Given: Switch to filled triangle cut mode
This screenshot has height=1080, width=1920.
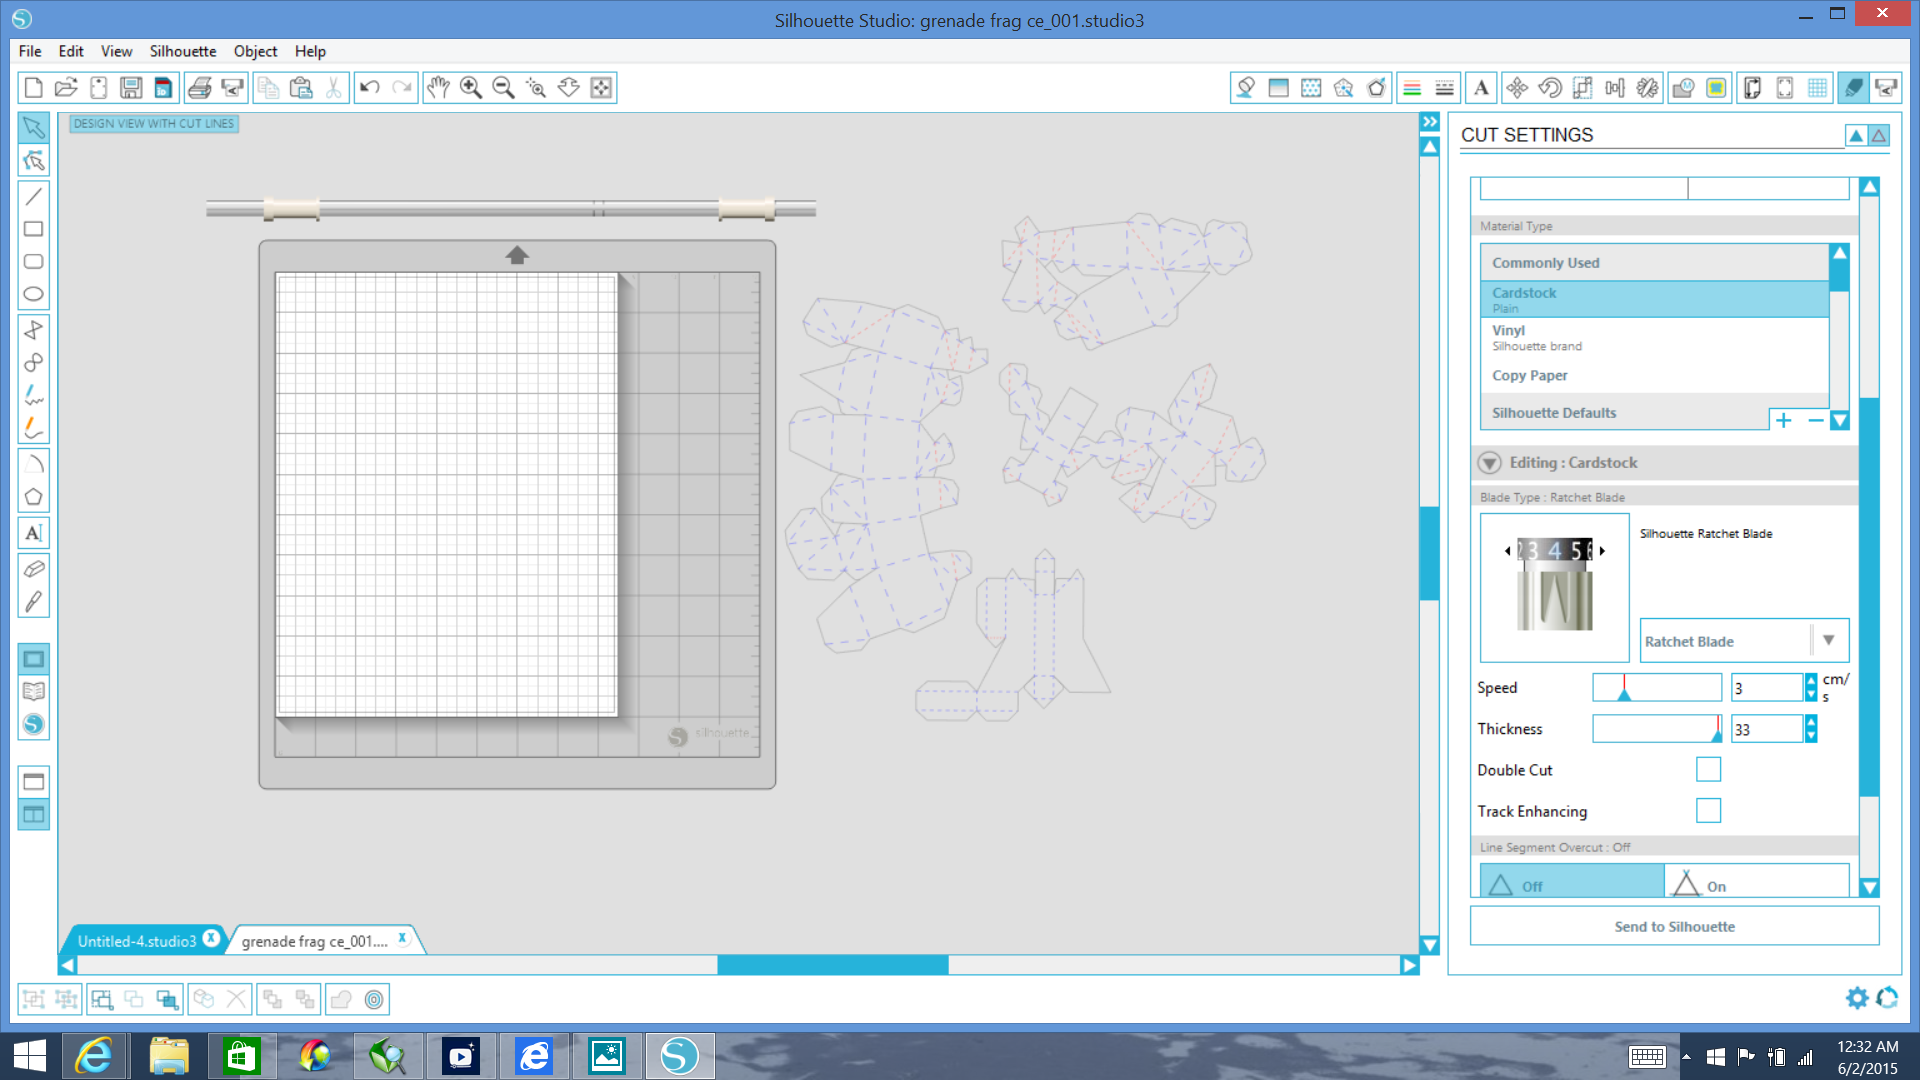Looking at the screenshot, I should click(1856, 136).
